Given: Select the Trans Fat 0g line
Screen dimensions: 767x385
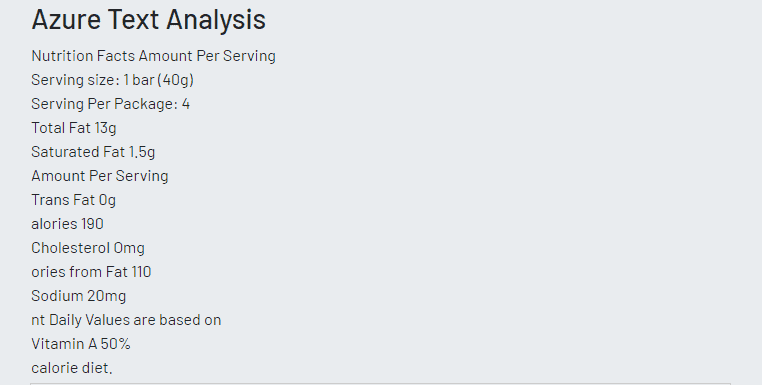Looking at the screenshot, I should pyautogui.click(x=73, y=200).
